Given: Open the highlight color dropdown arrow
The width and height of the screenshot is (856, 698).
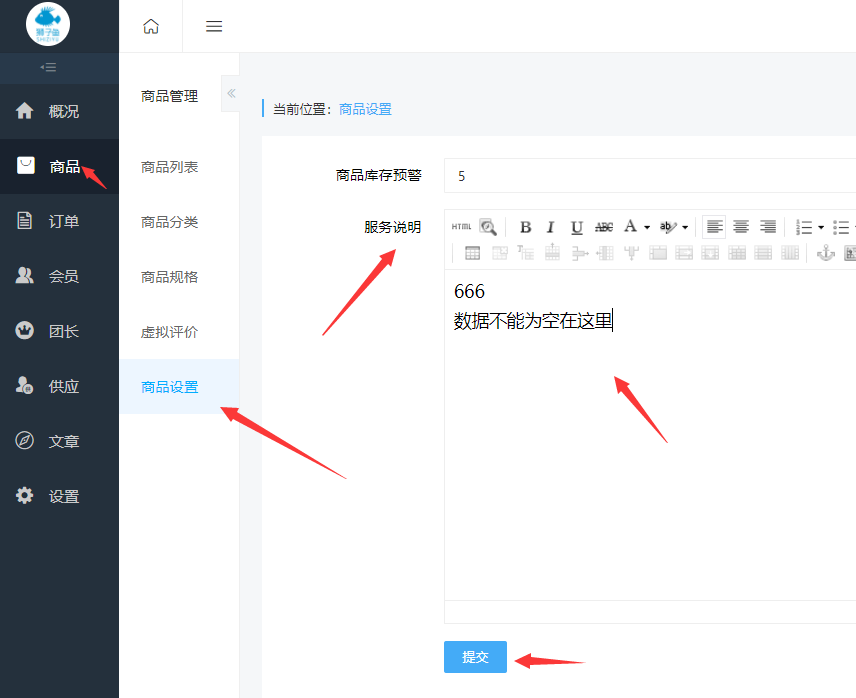Looking at the screenshot, I should (x=685, y=228).
